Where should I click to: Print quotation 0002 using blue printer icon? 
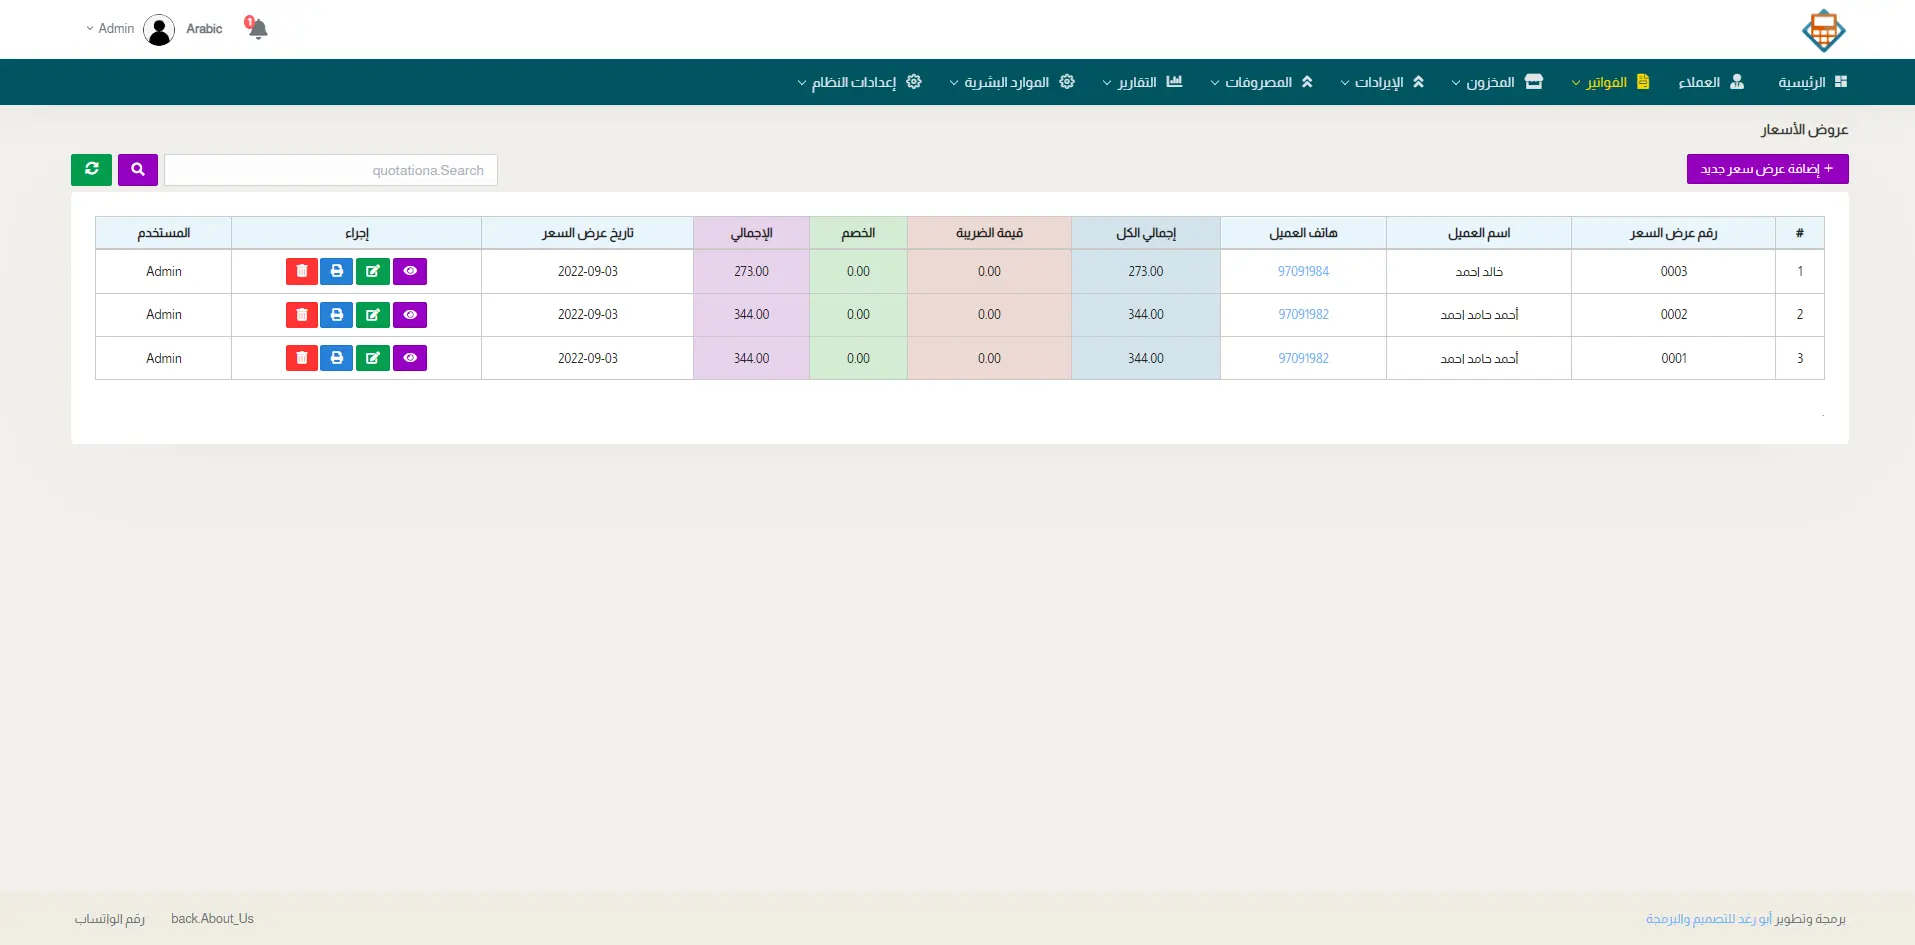(337, 315)
